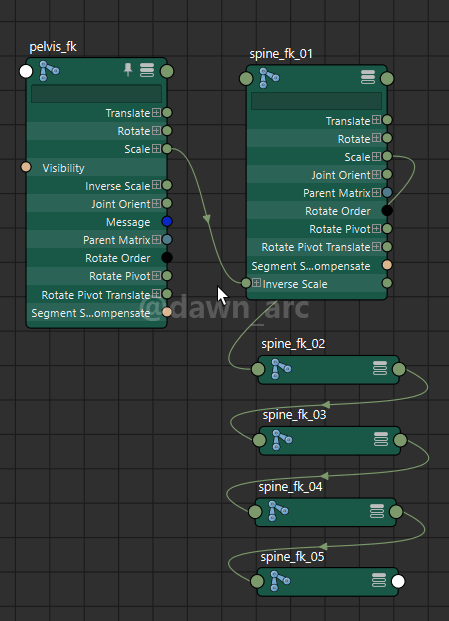Click the joint icon on spine_fk_04 node
This screenshot has width=449, height=621.
tap(278, 511)
